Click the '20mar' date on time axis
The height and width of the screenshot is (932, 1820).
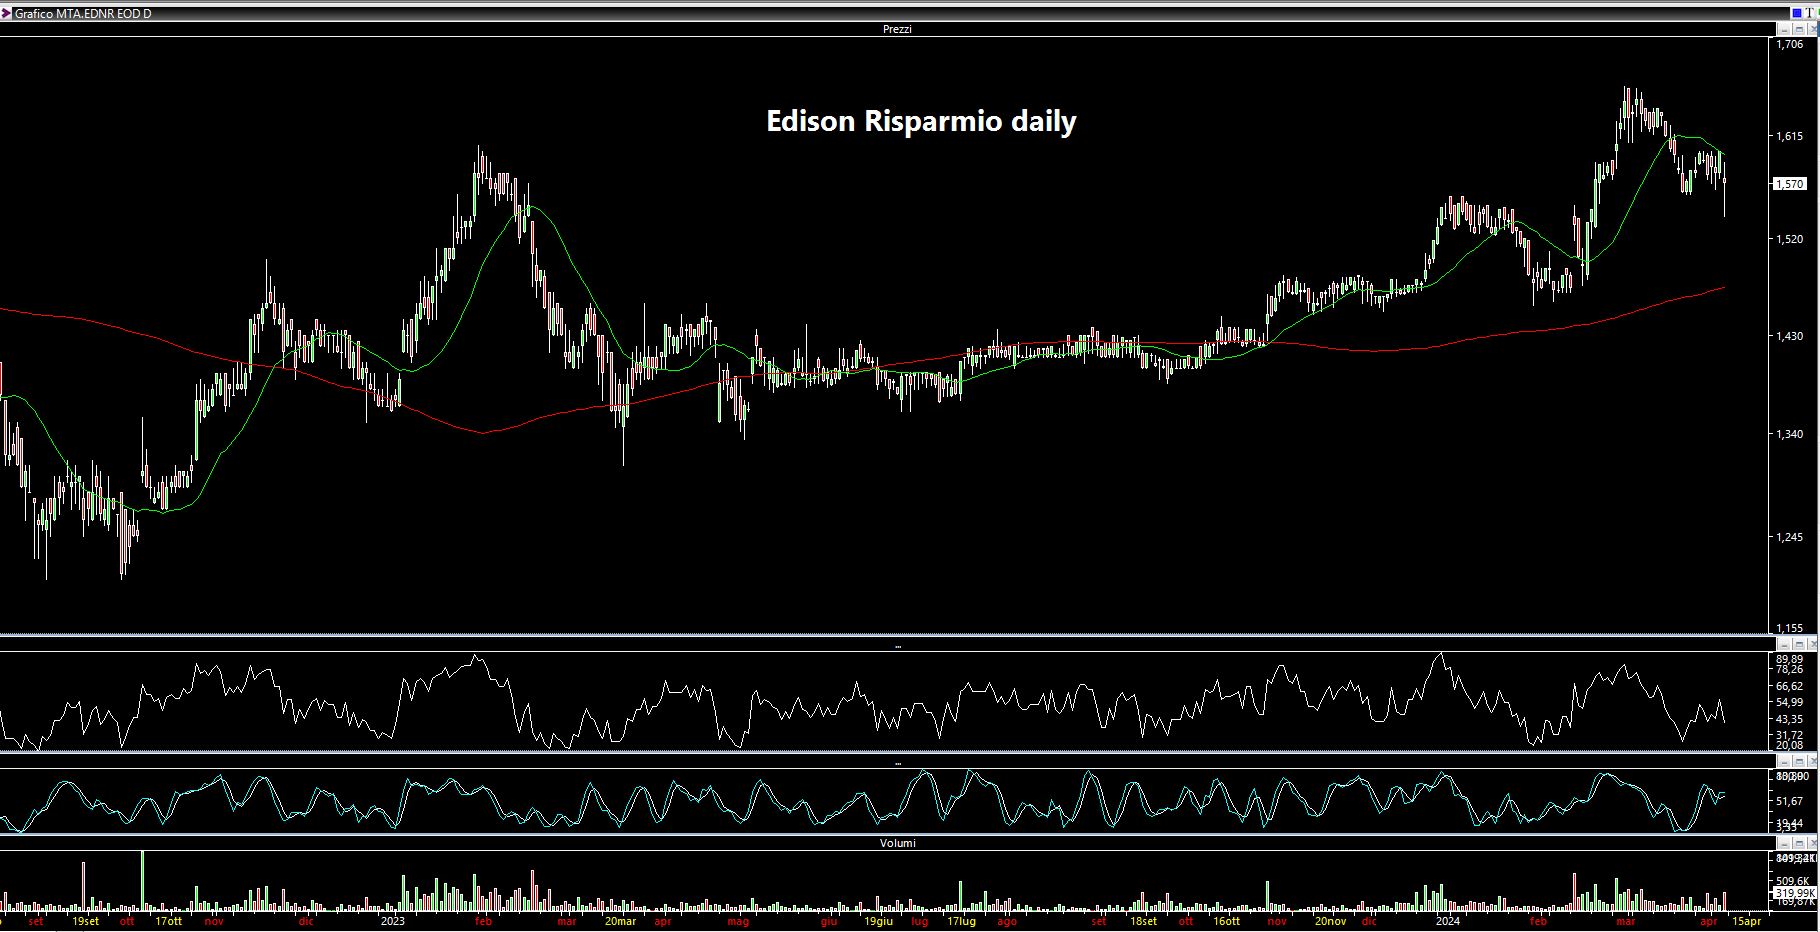[620, 921]
